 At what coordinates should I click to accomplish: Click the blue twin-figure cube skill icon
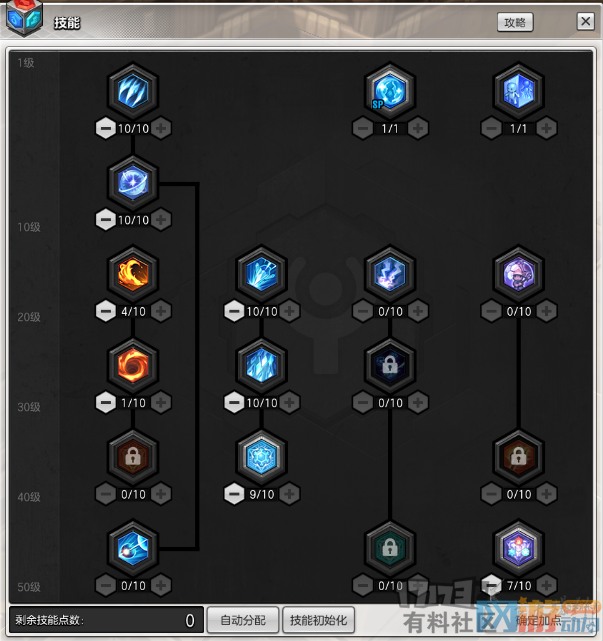tap(518, 91)
